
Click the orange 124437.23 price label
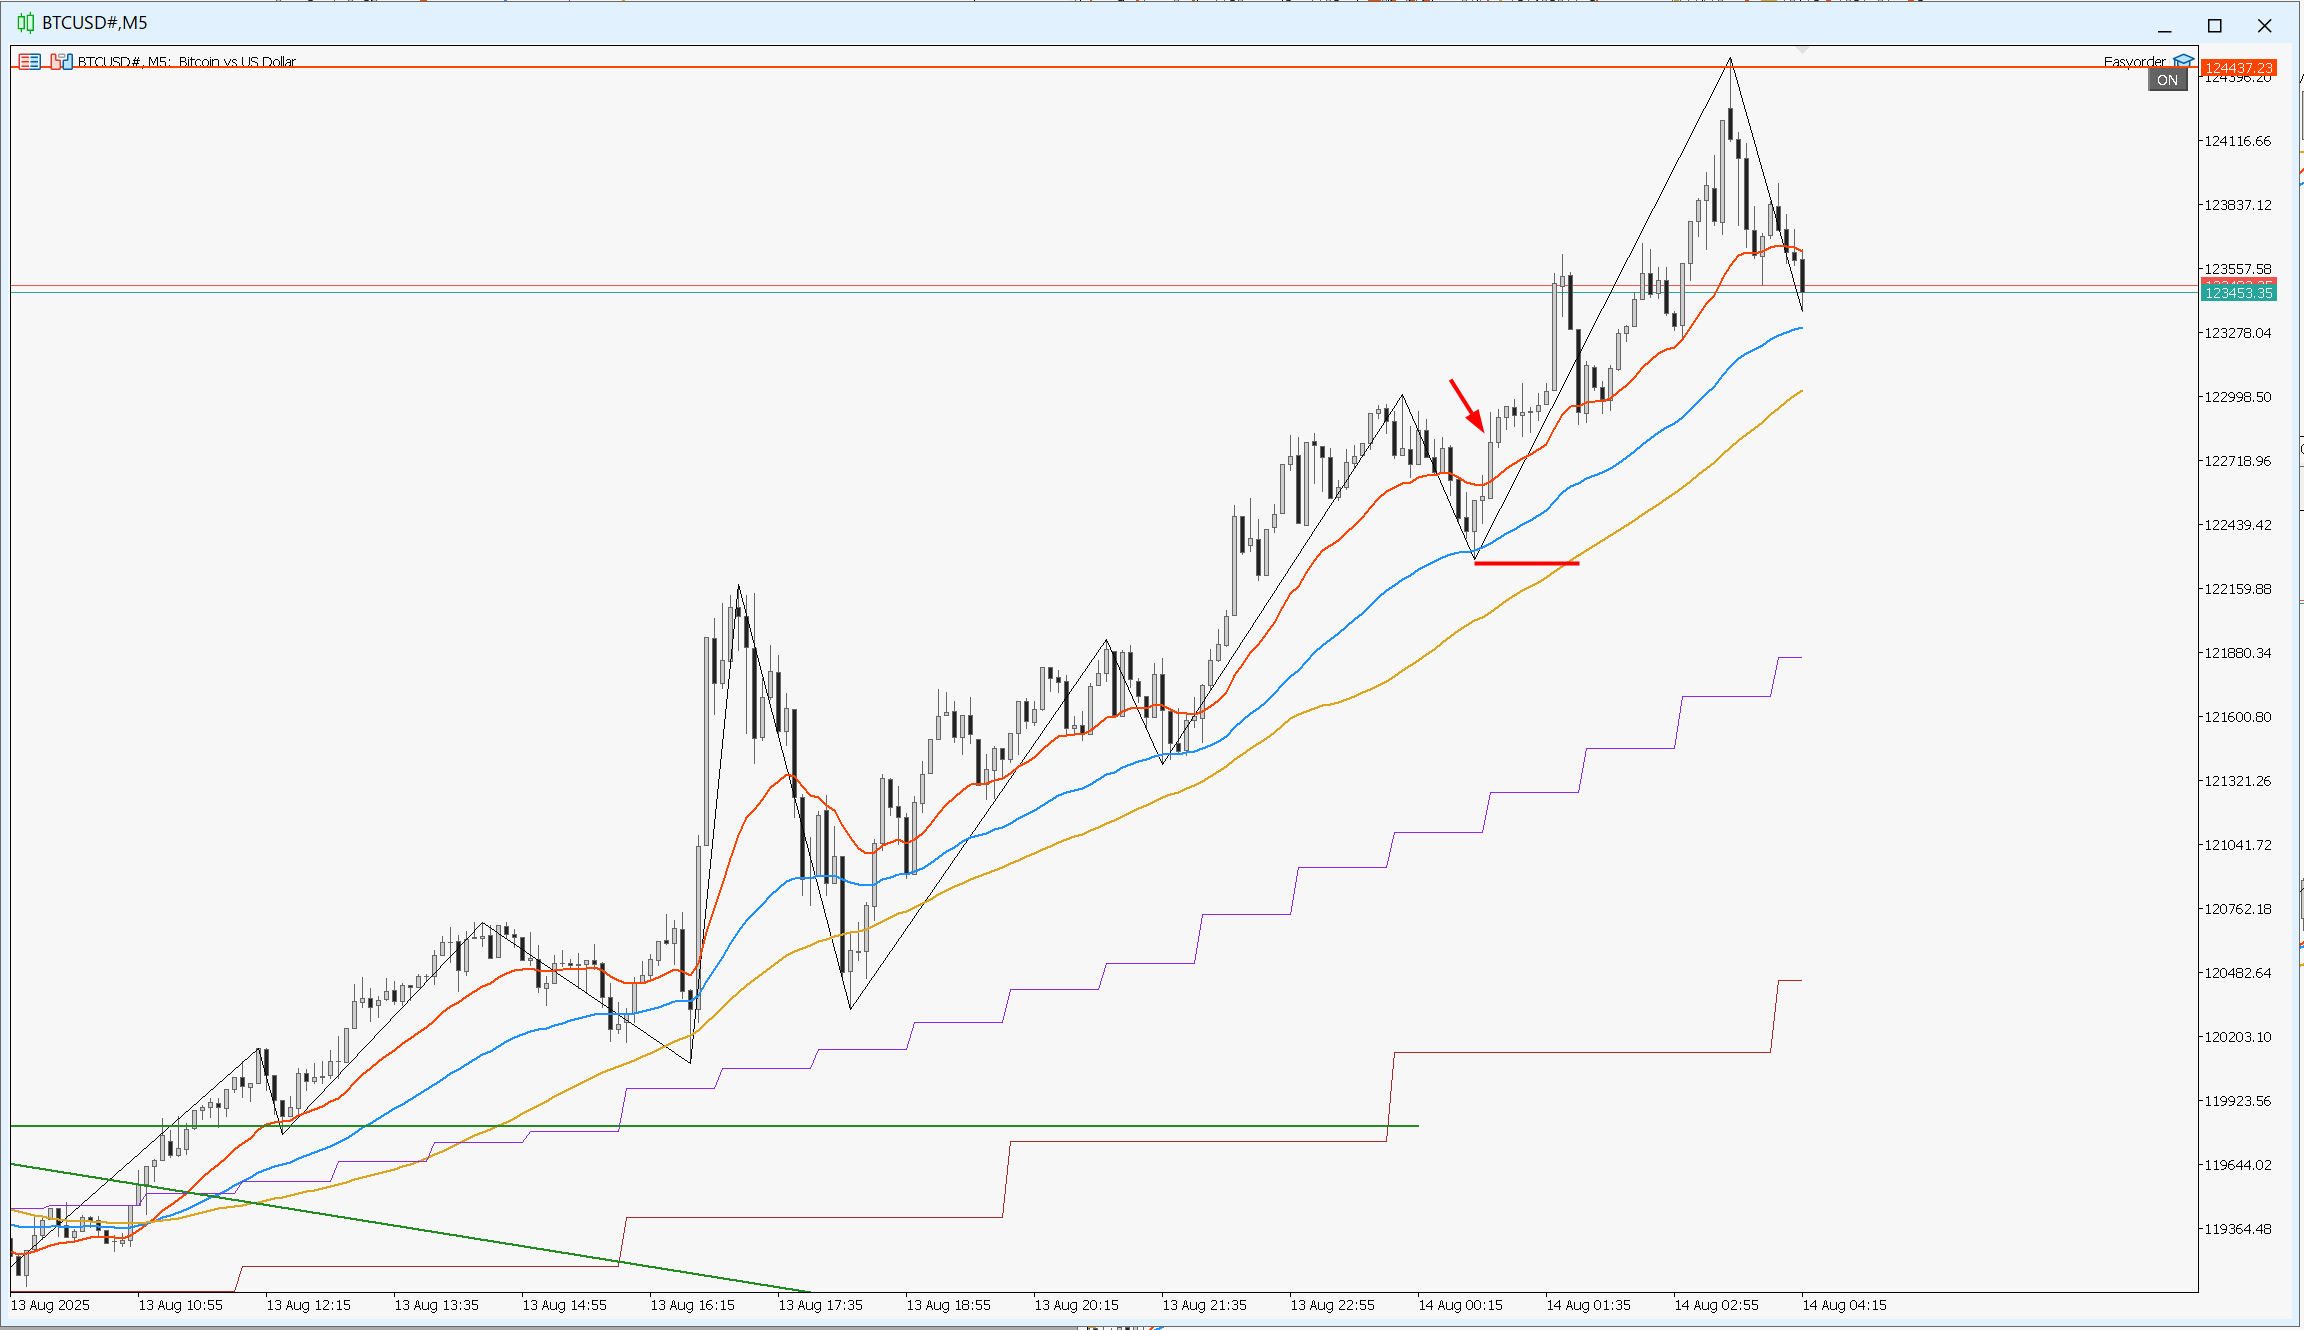pyautogui.click(x=2238, y=68)
